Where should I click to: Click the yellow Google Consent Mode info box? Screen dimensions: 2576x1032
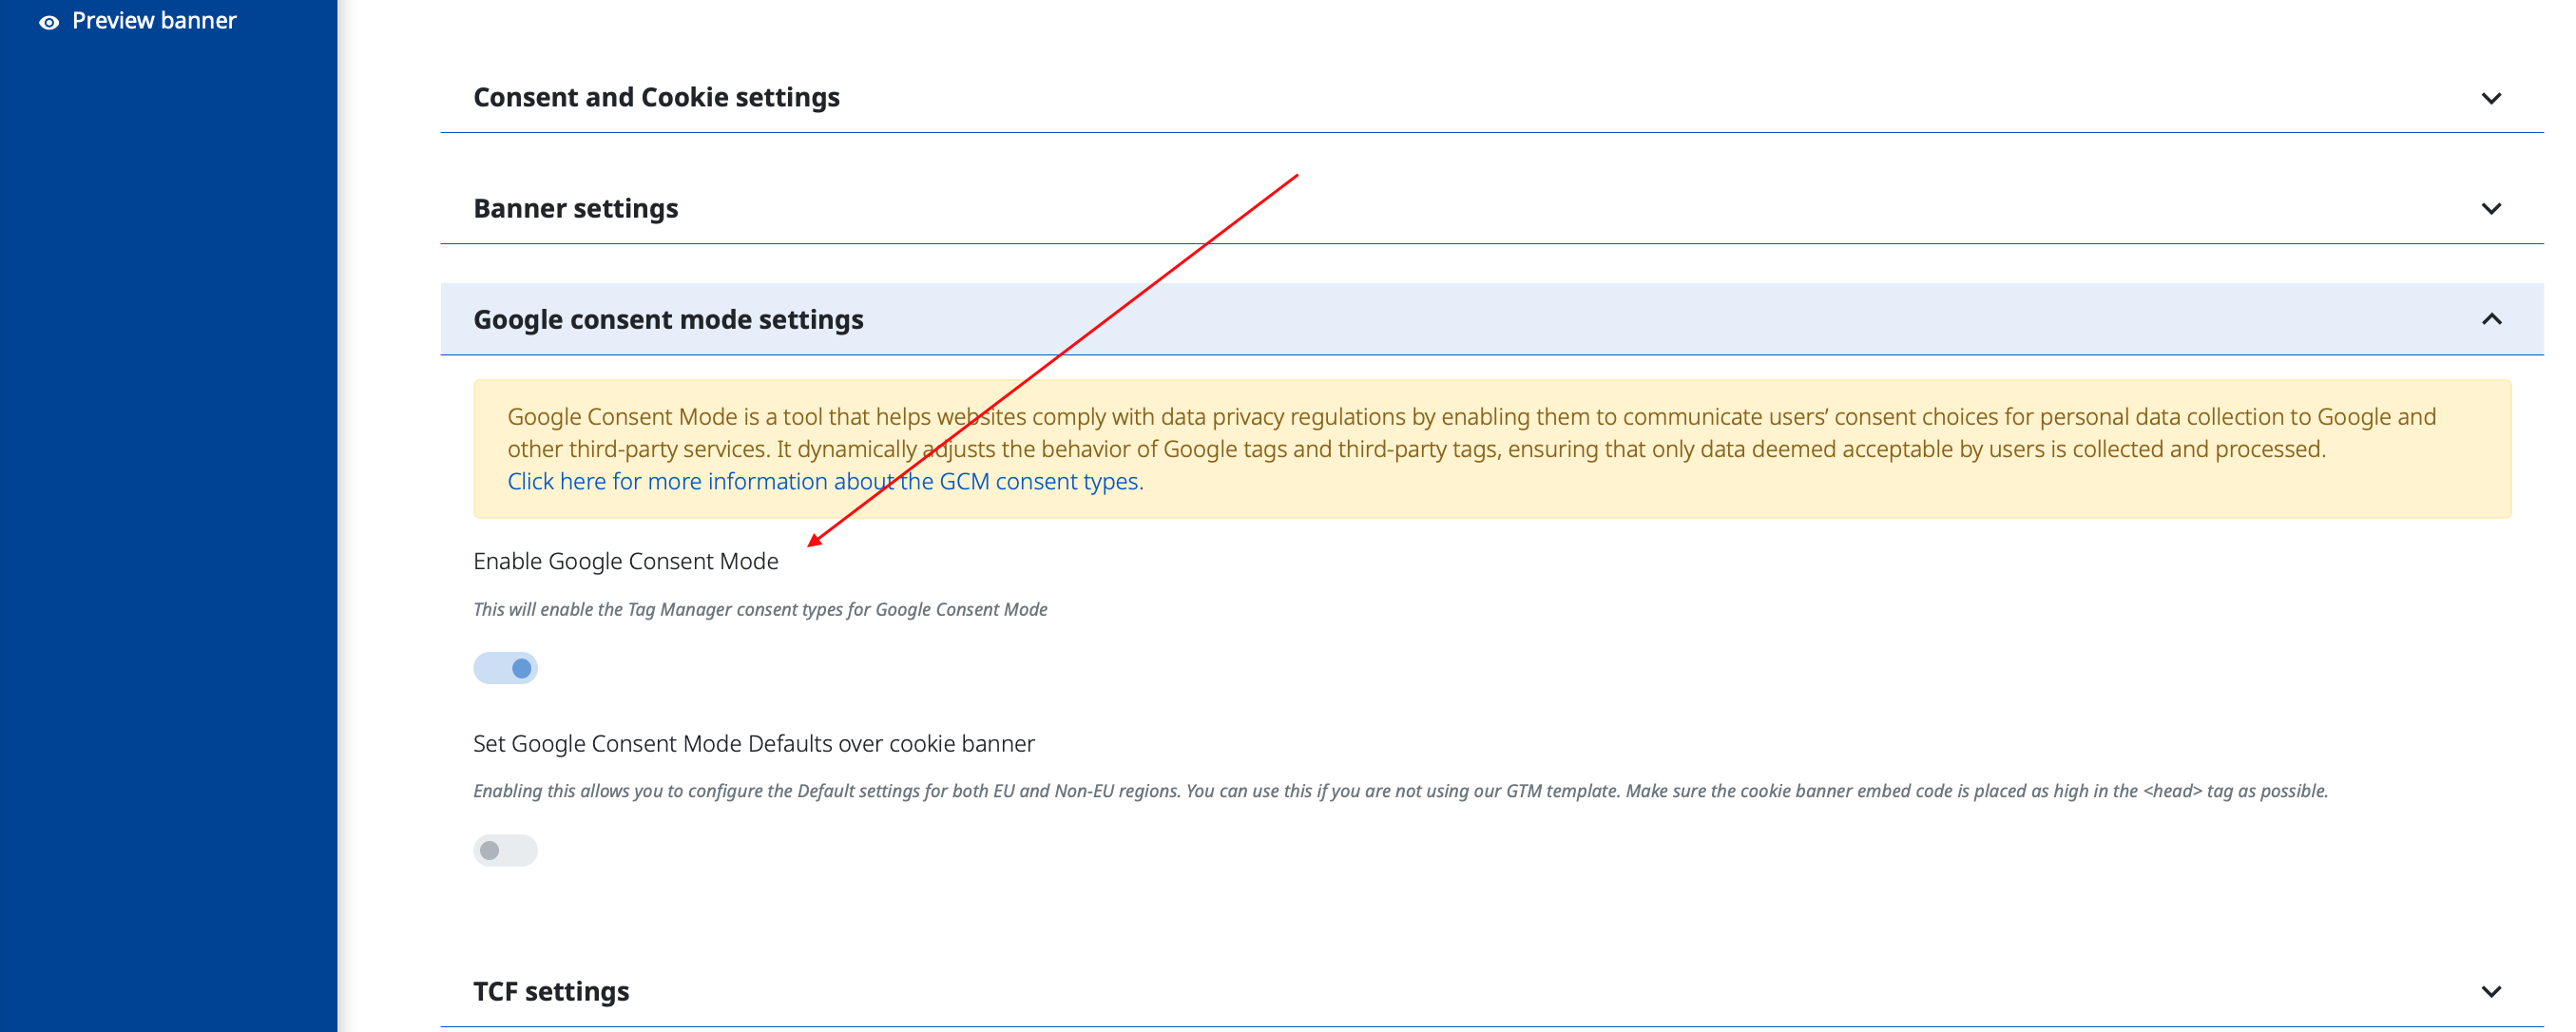coord(1491,449)
